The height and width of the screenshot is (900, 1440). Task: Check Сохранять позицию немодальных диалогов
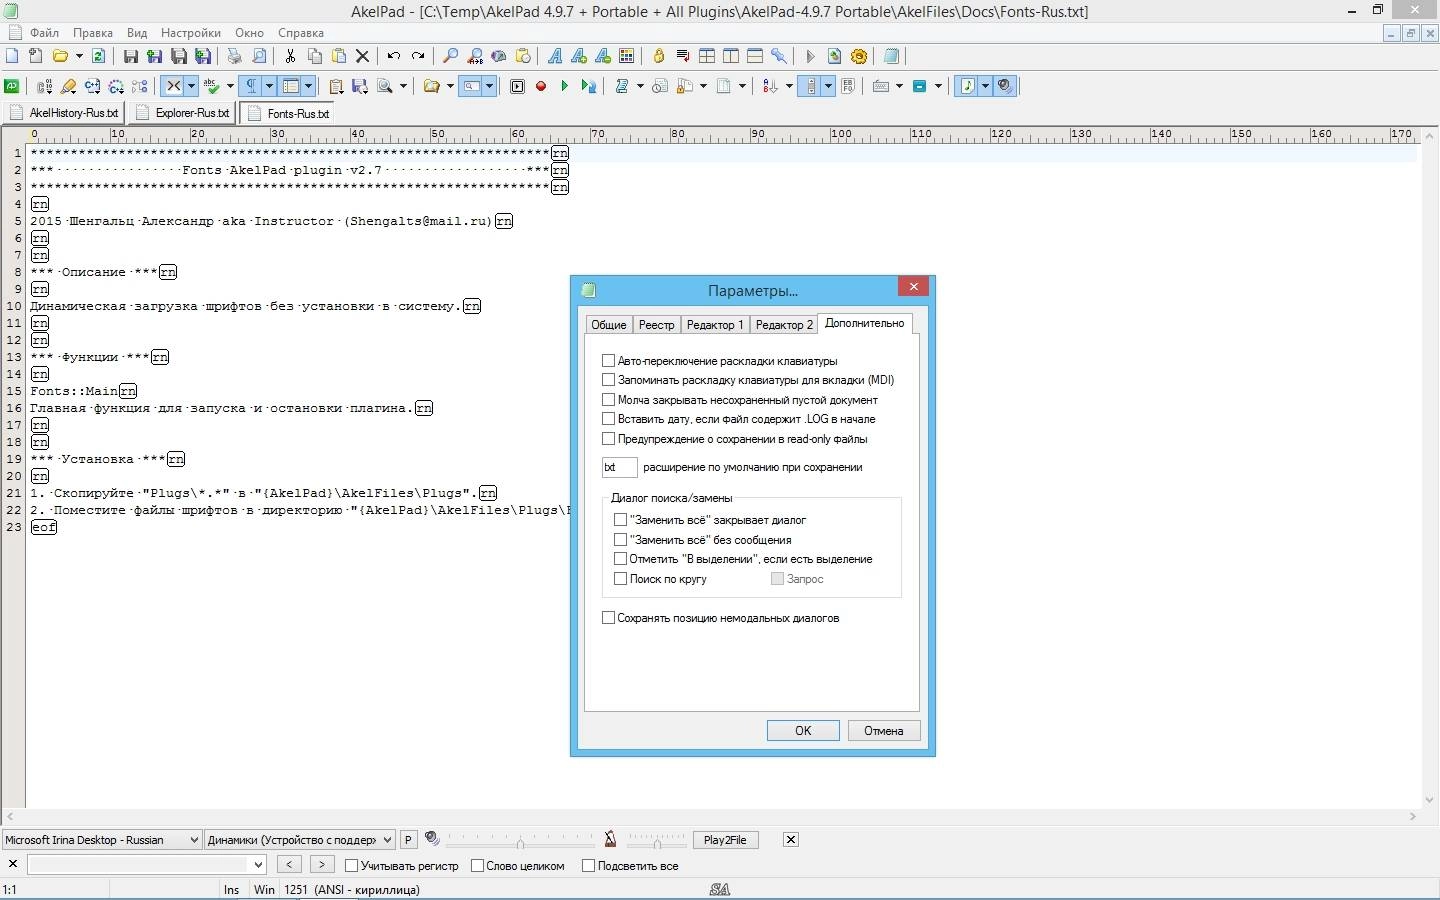[x=608, y=618]
